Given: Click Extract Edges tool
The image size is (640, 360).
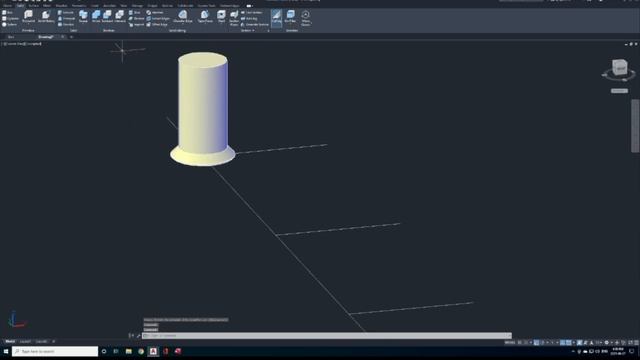Looking at the screenshot, I should [158, 19].
